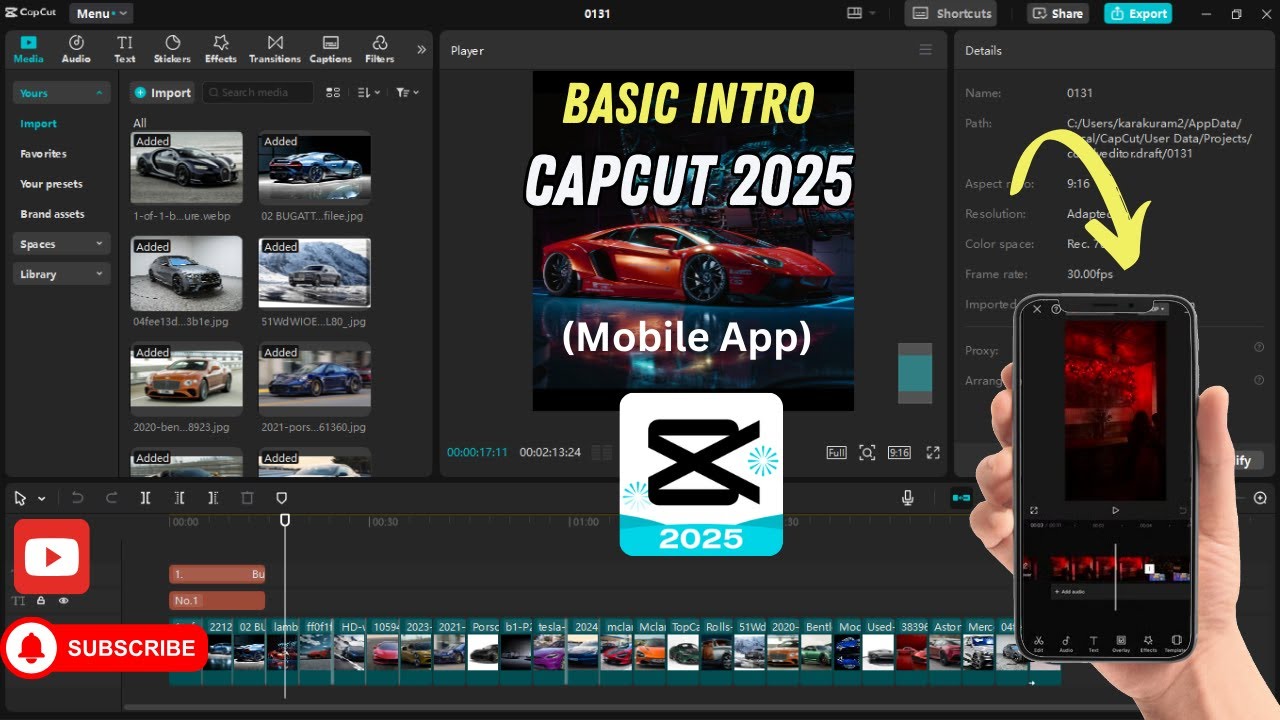The height and width of the screenshot is (720, 1280).
Task: Click the Add marker icon
Action: [x=281, y=498]
